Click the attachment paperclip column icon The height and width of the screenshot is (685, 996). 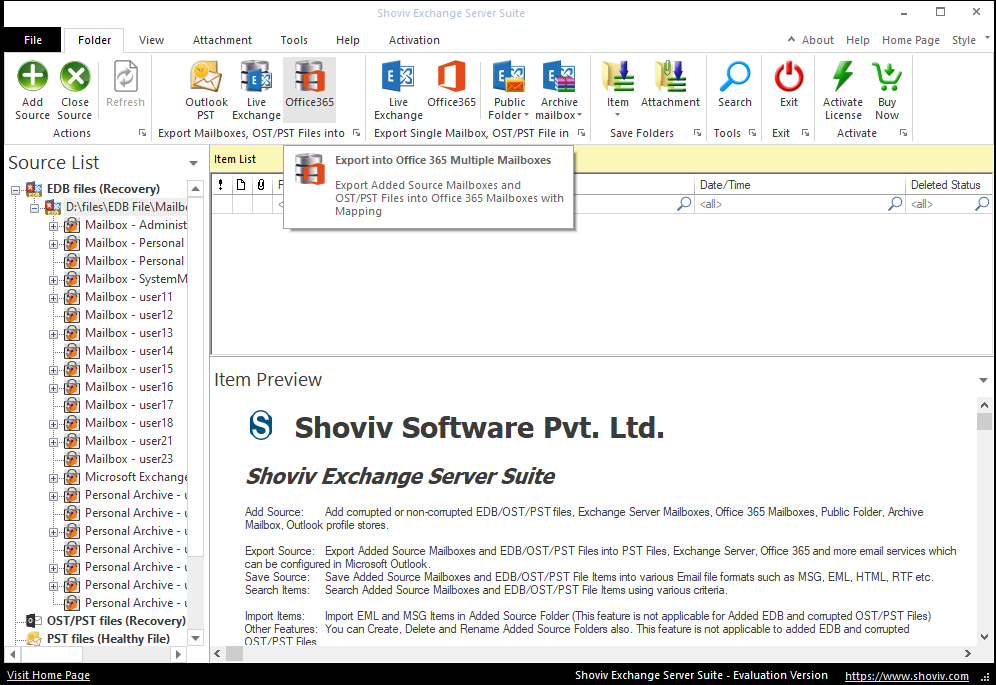click(261, 185)
